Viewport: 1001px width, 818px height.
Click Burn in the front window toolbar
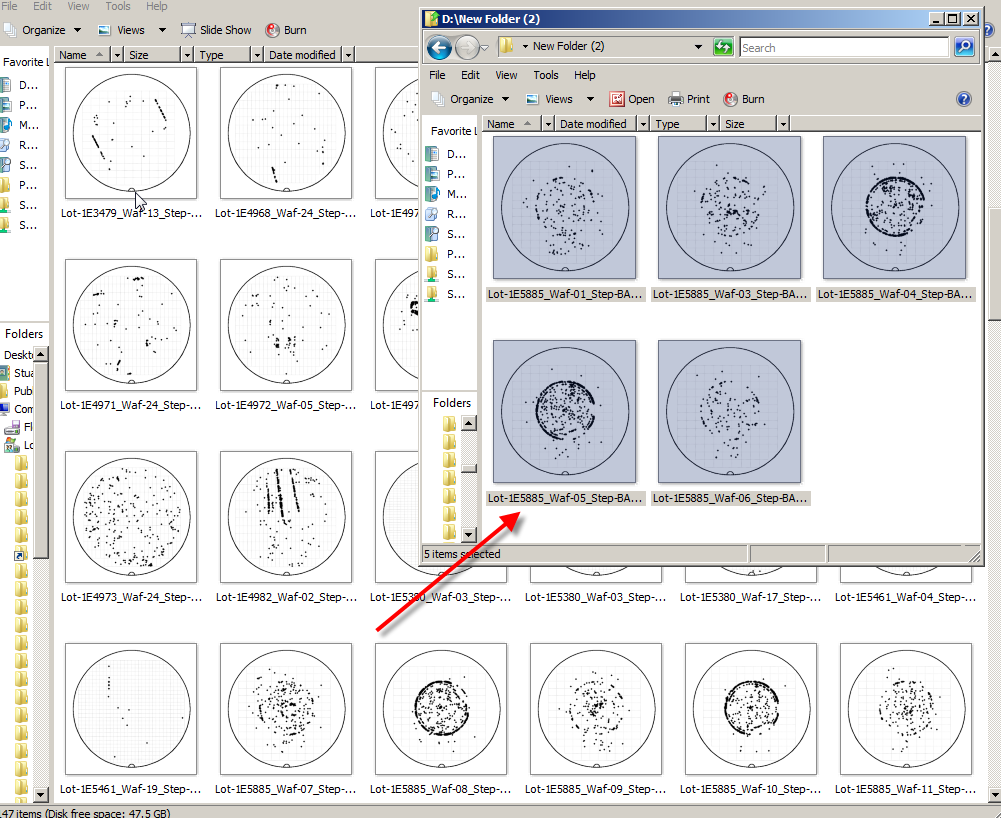[x=744, y=99]
